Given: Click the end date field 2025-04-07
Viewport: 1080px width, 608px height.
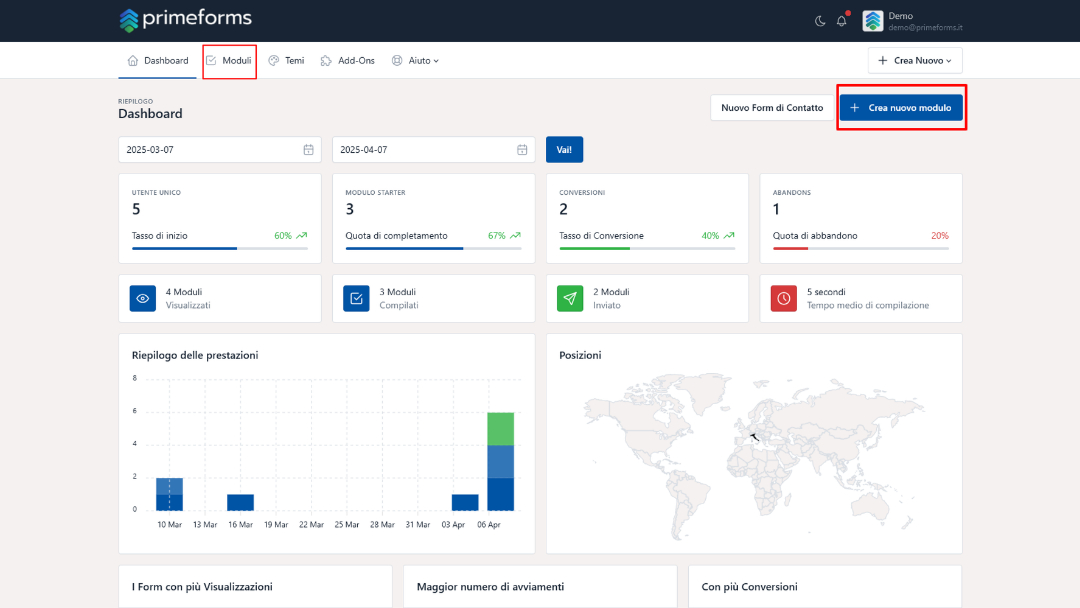Looking at the screenshot, I should click(433, 149).
